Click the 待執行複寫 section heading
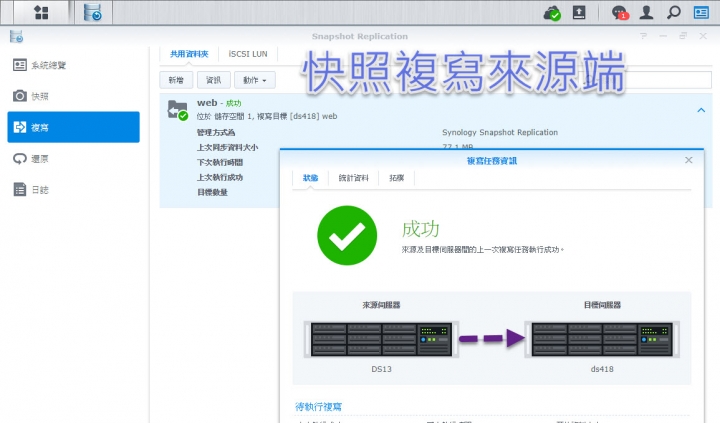Screen dimensions: 720x423 click(x=318, y=406)
